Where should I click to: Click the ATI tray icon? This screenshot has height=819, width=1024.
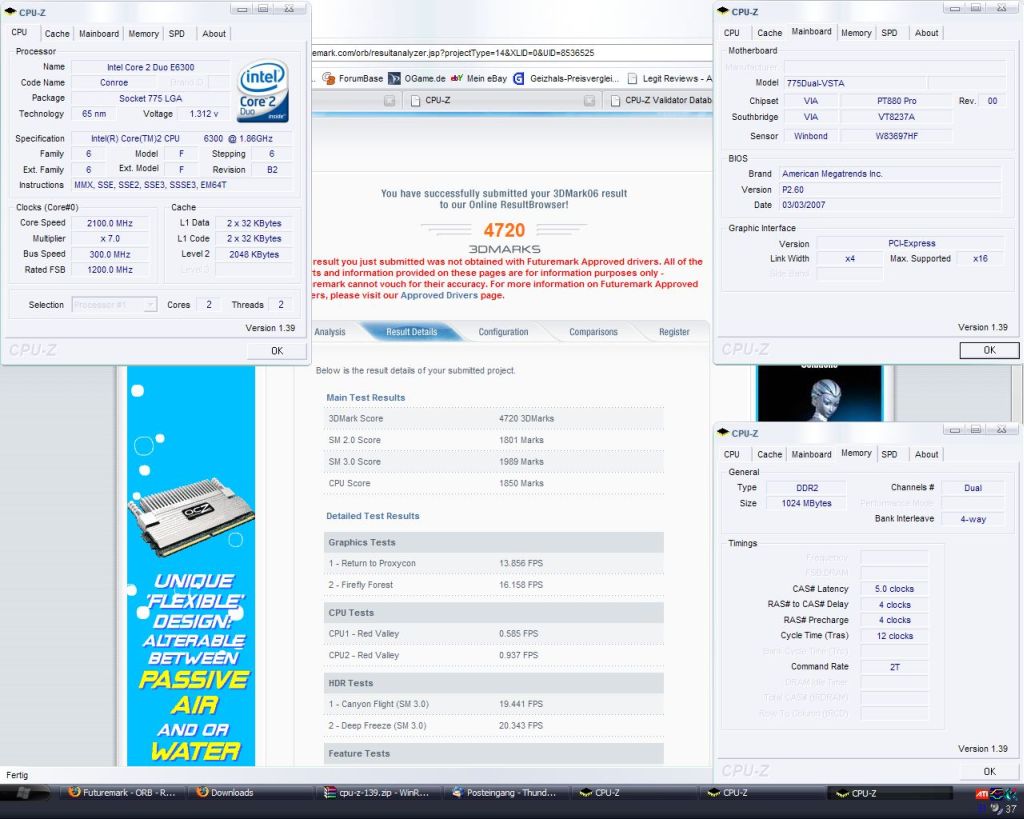982,794
